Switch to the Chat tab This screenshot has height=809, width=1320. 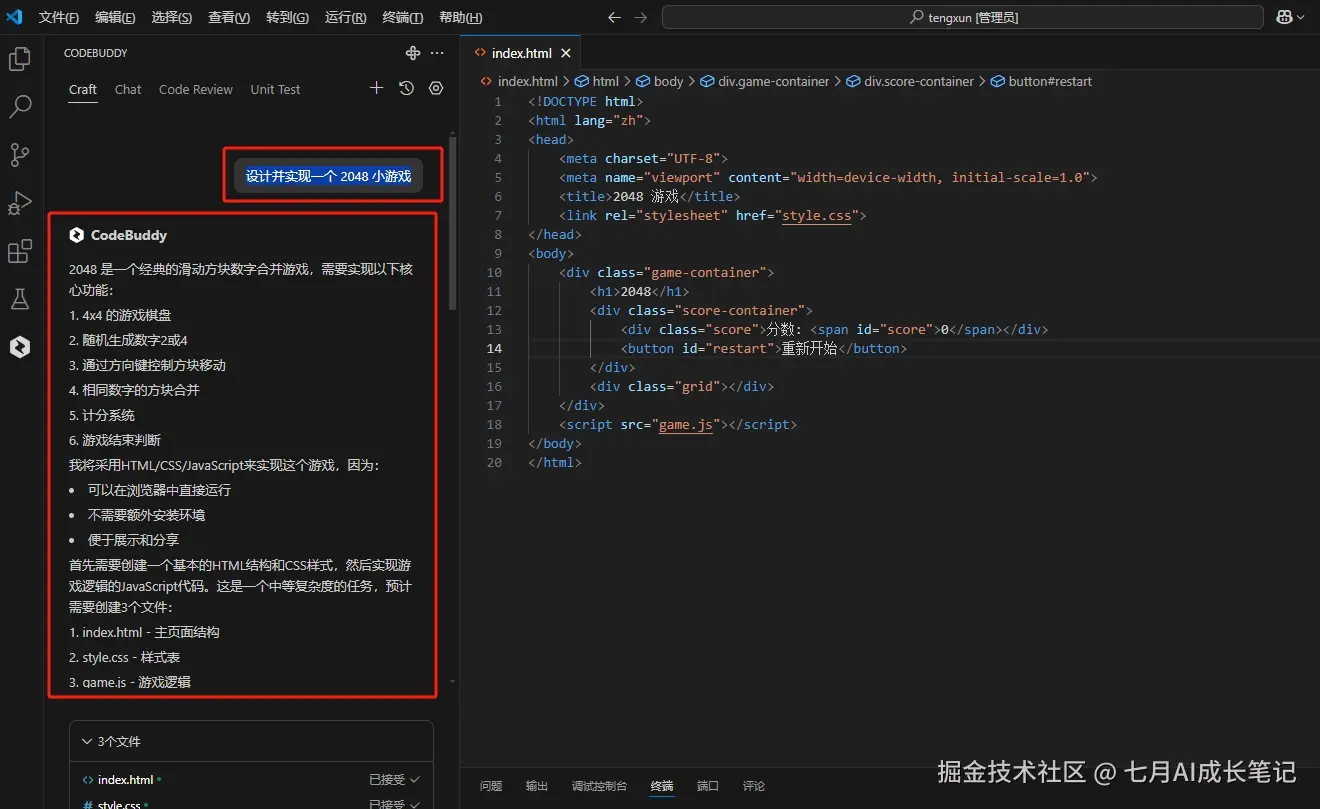pyautogui.click(x=128, y=89)
